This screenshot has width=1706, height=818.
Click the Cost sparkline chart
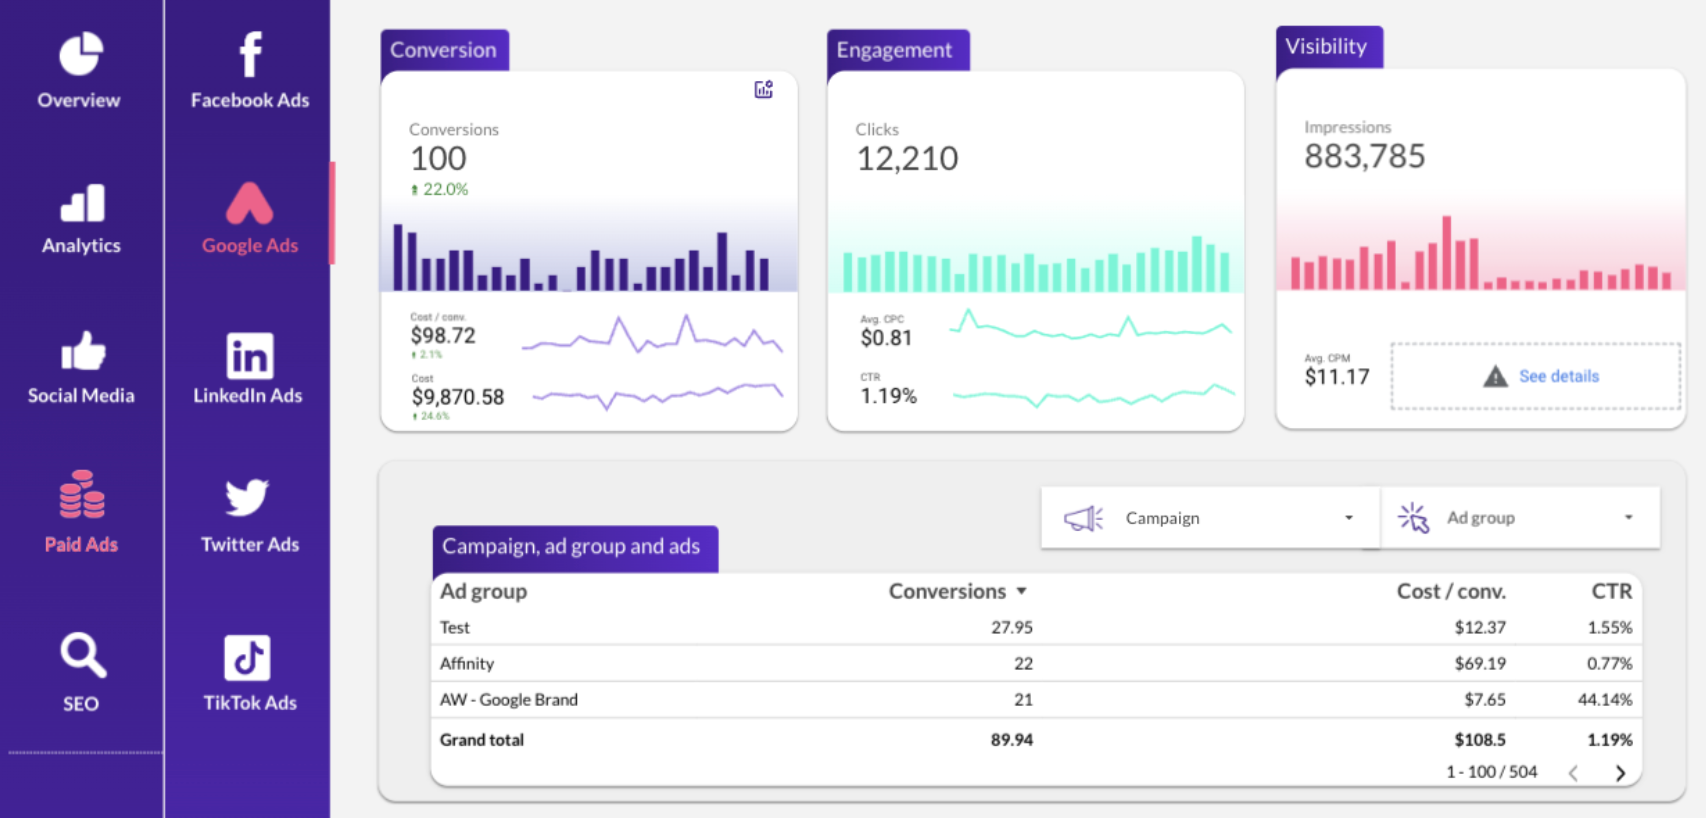click(x=658, y=395)
